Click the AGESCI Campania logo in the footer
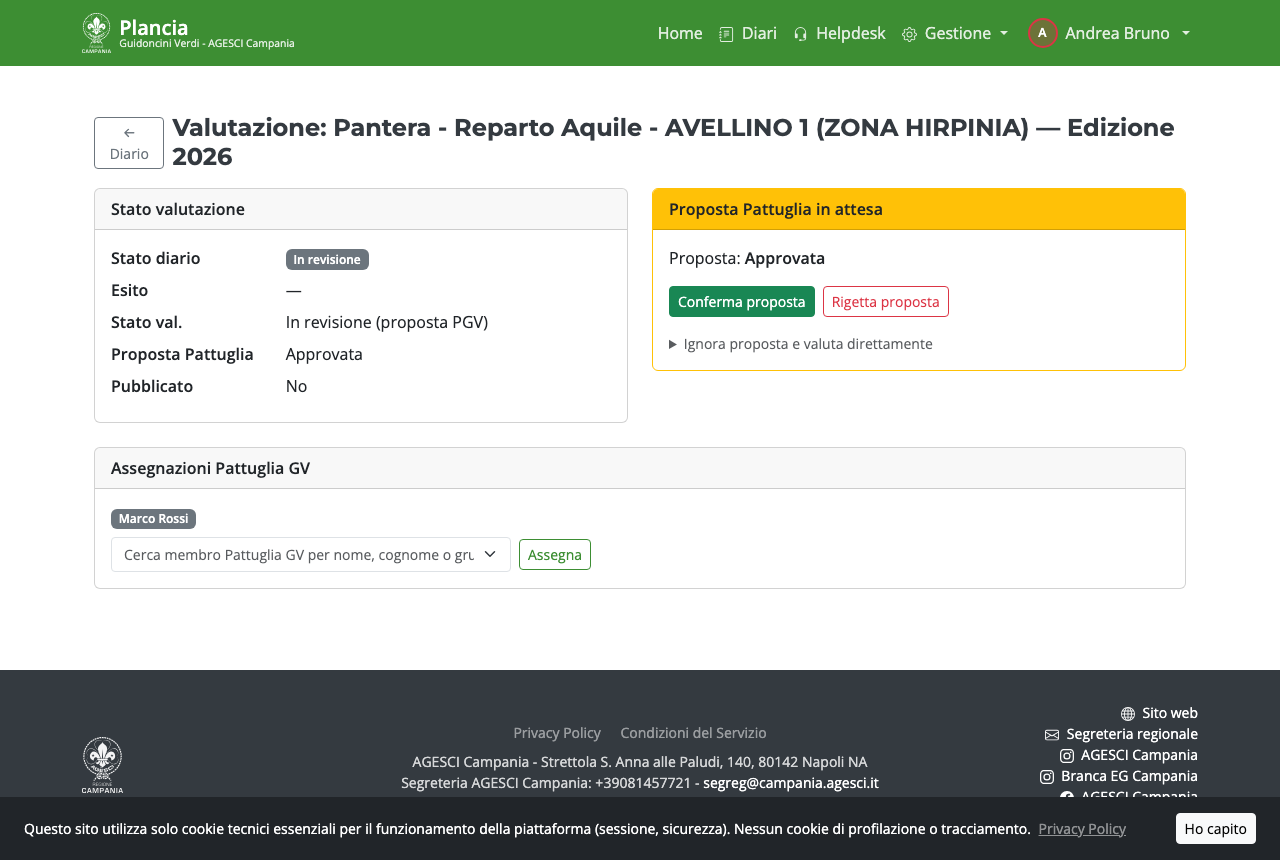 click(102, 765)
